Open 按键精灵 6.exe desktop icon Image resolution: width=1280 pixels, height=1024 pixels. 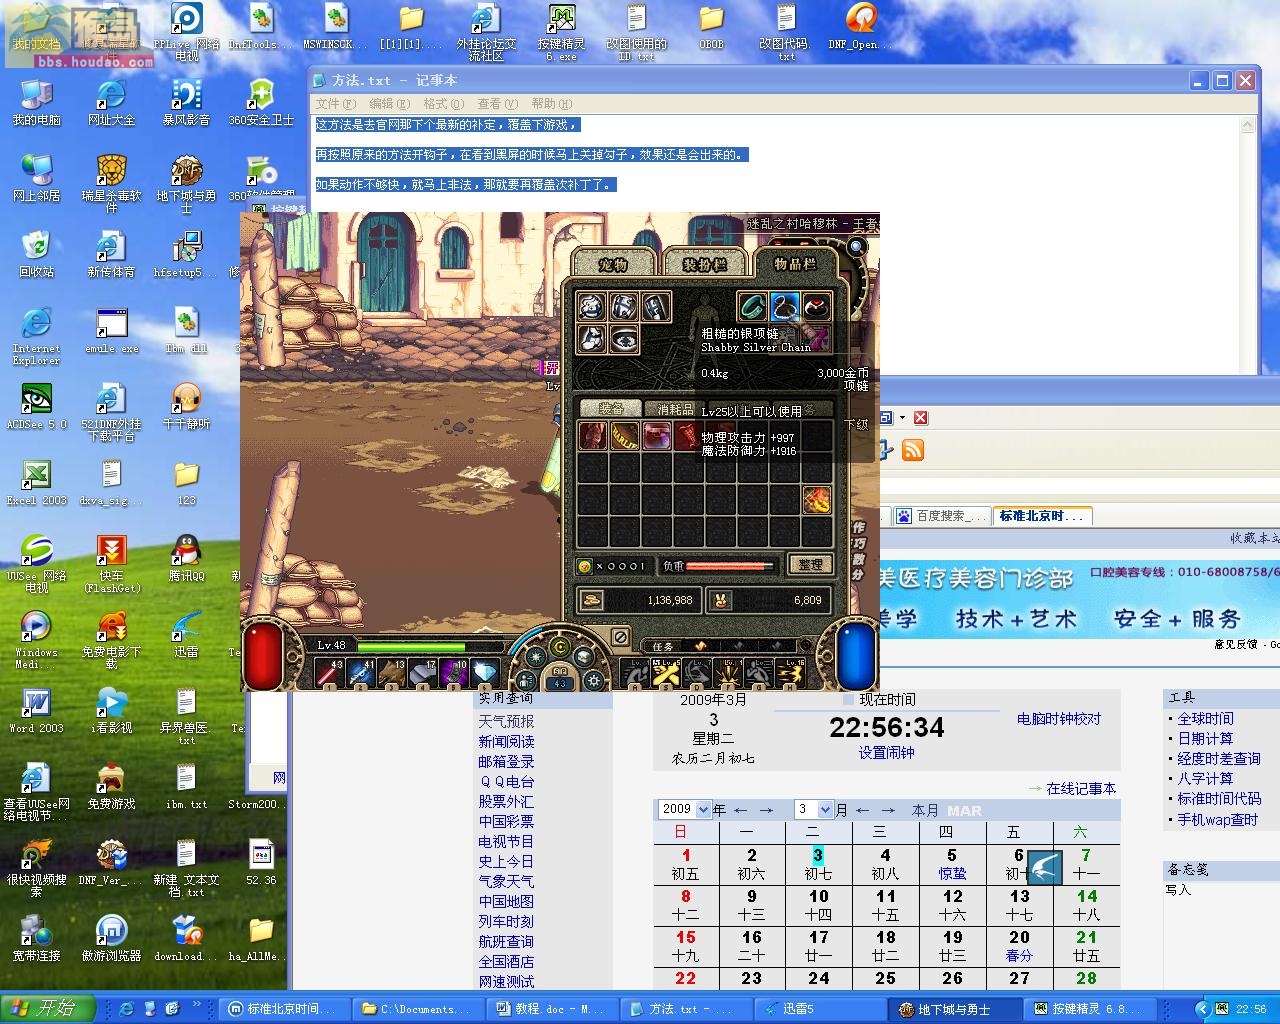[561, 30]
